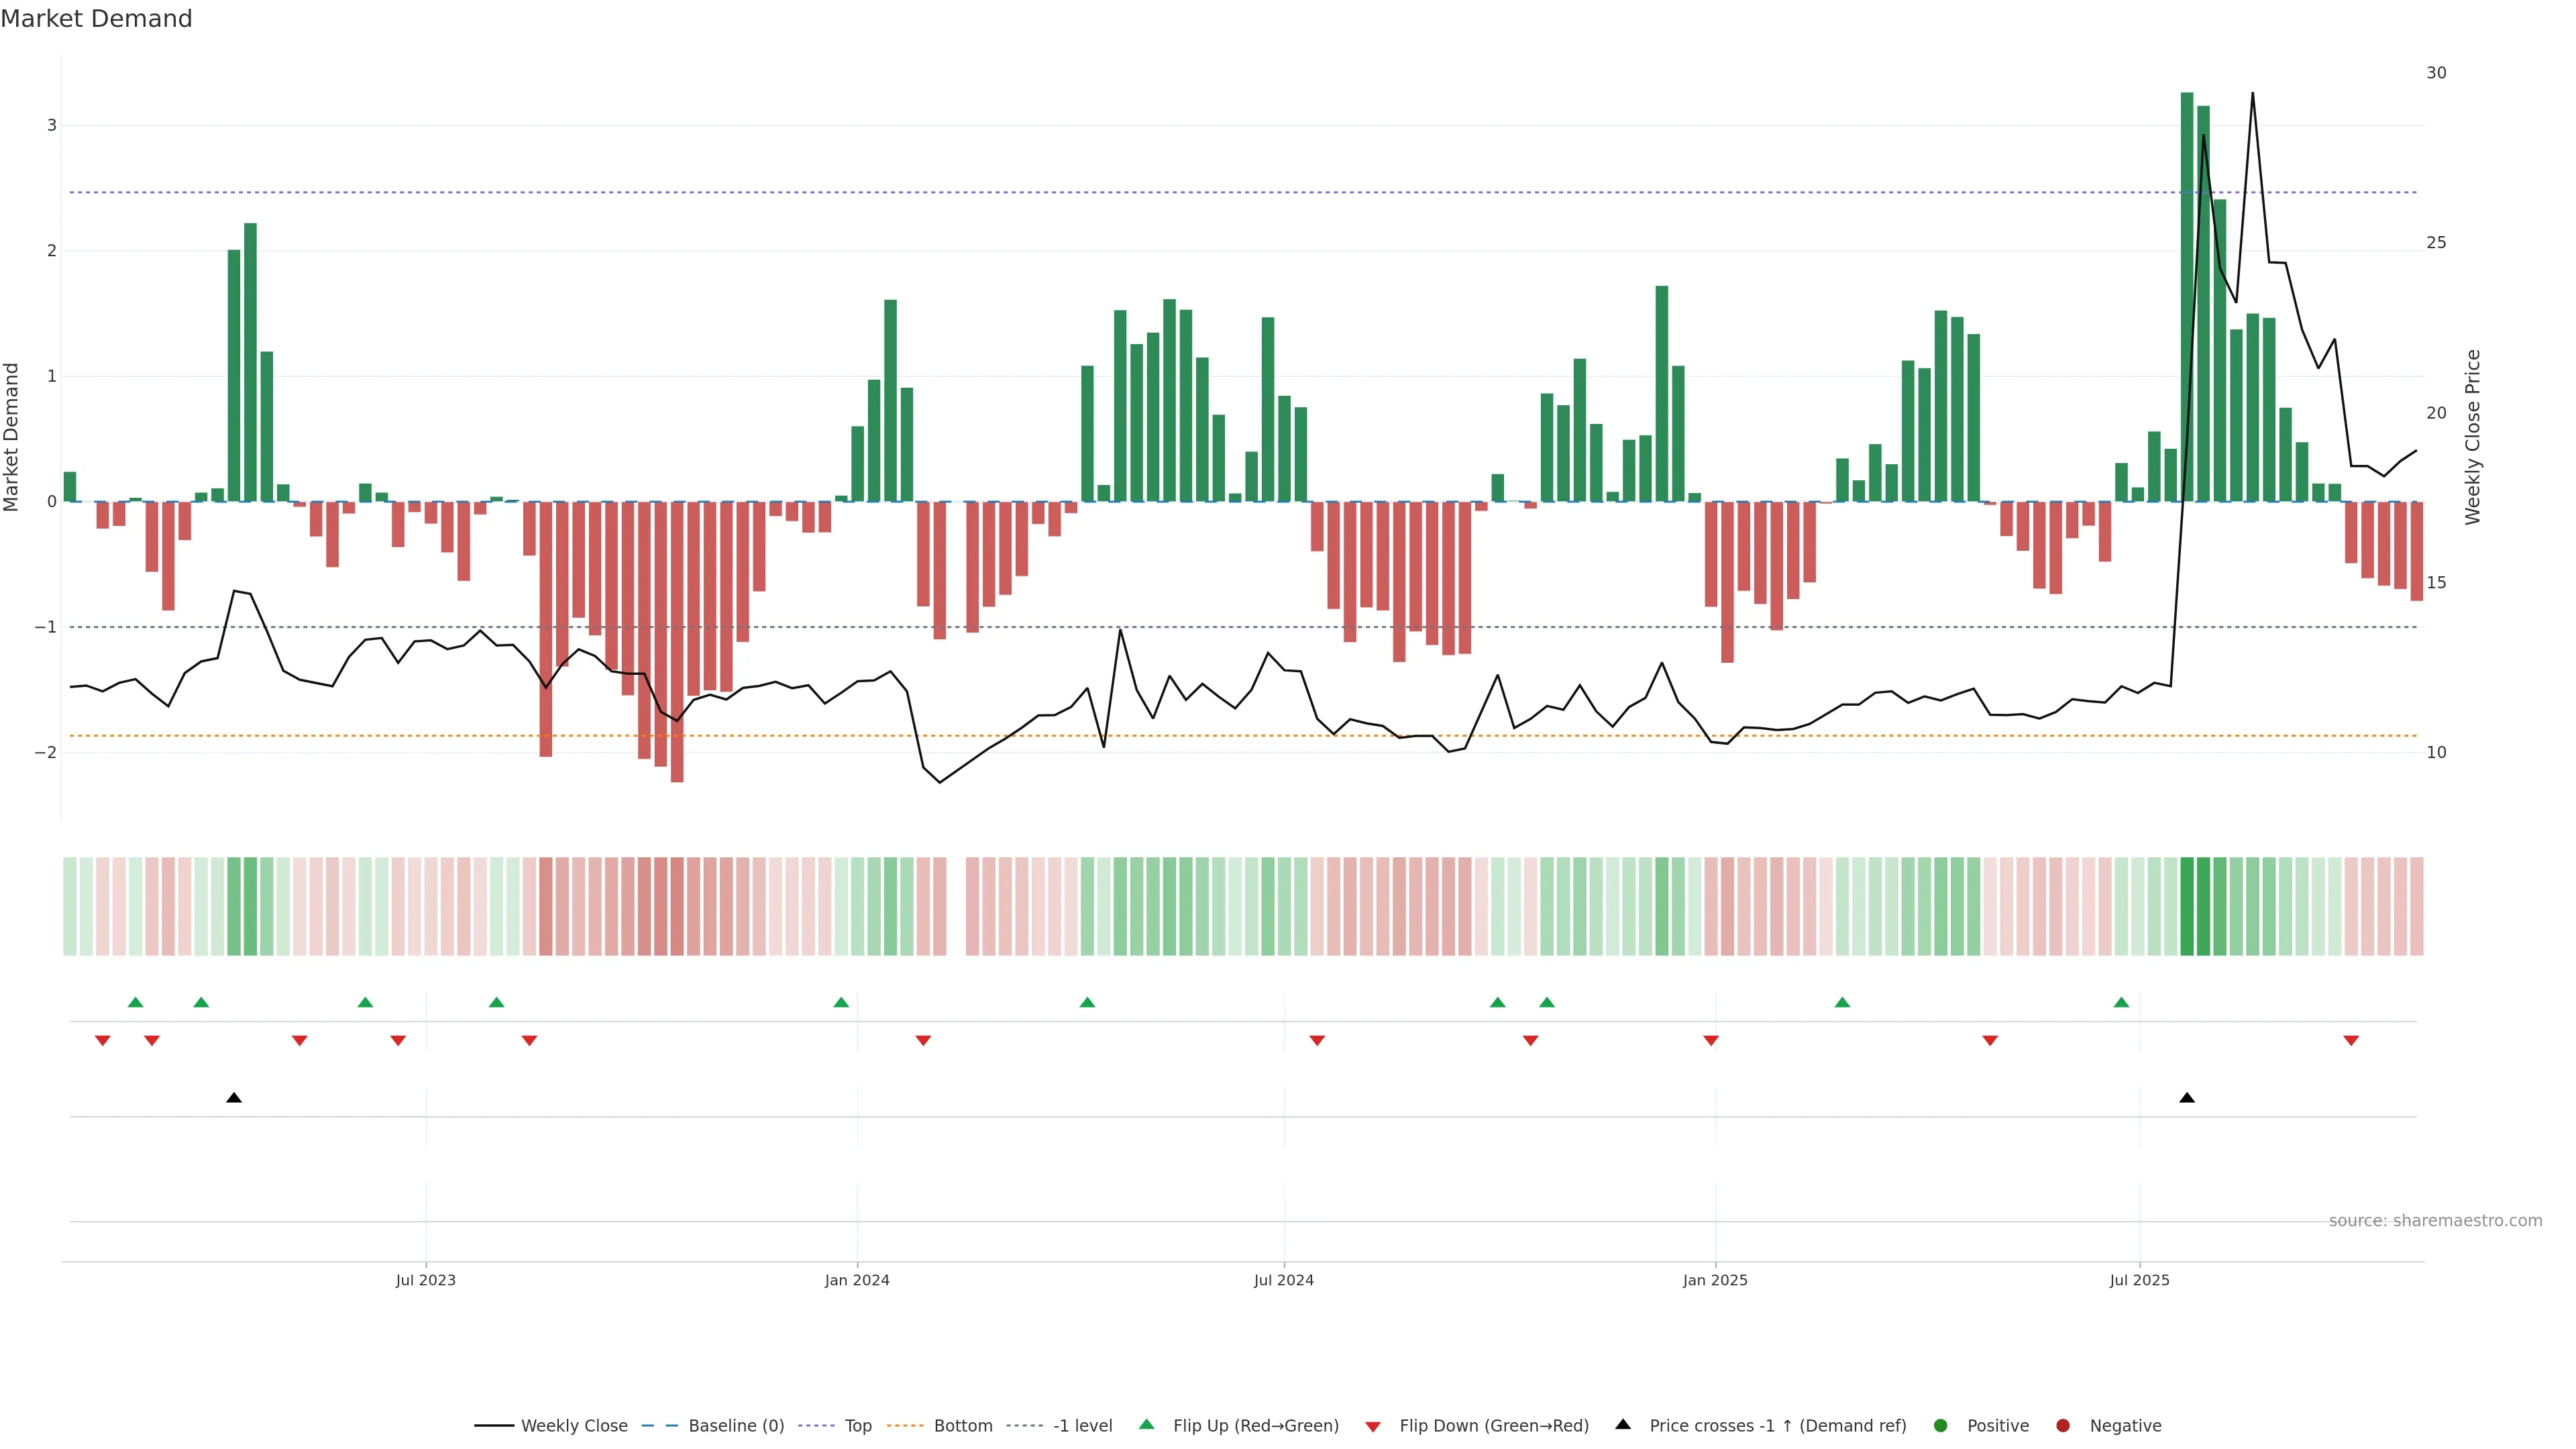Viewport: 2576px width, 1449px height.
Task: Click the darkest green heat strip cell
Action: point(2187,906)
